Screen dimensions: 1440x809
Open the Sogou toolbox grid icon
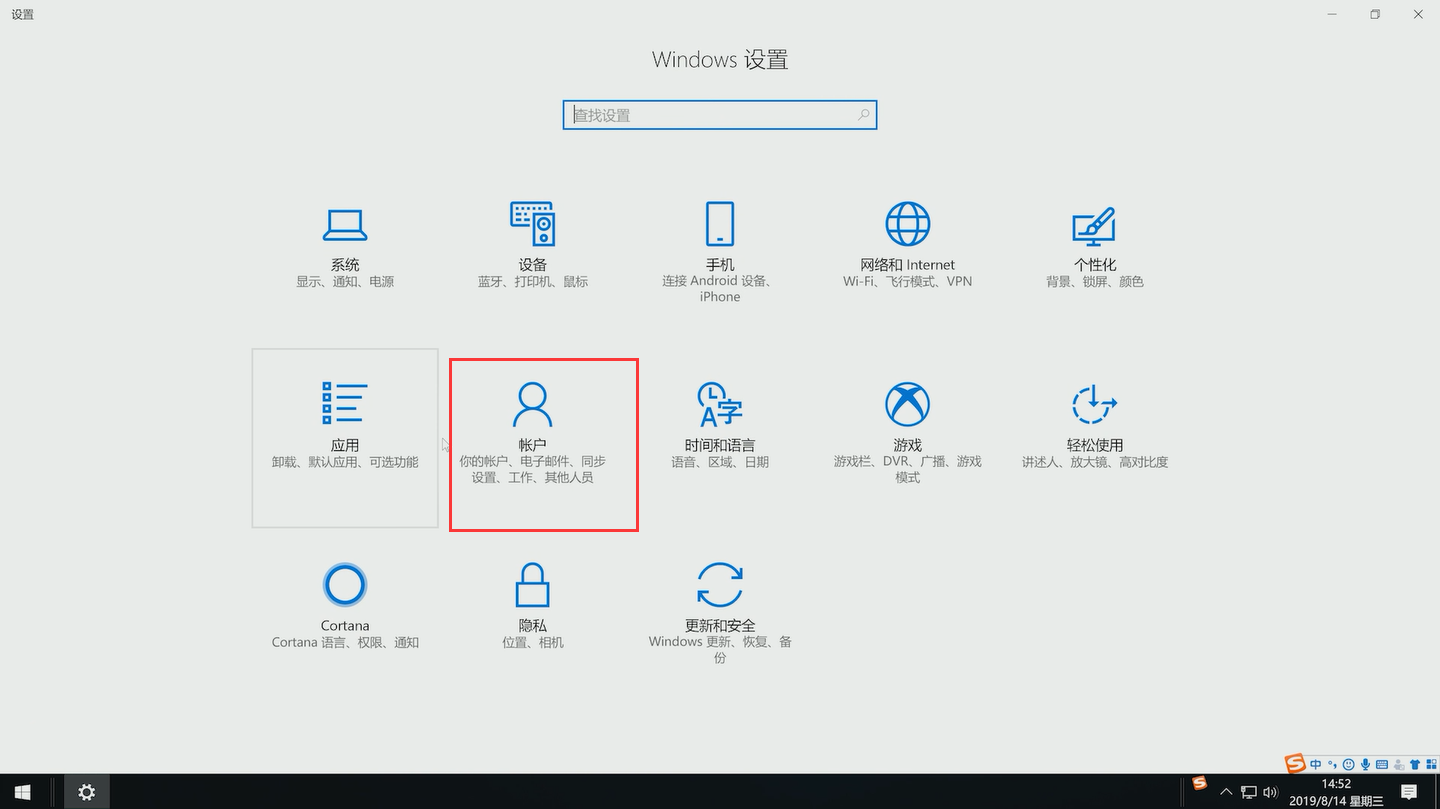[x=1431, y=764]
